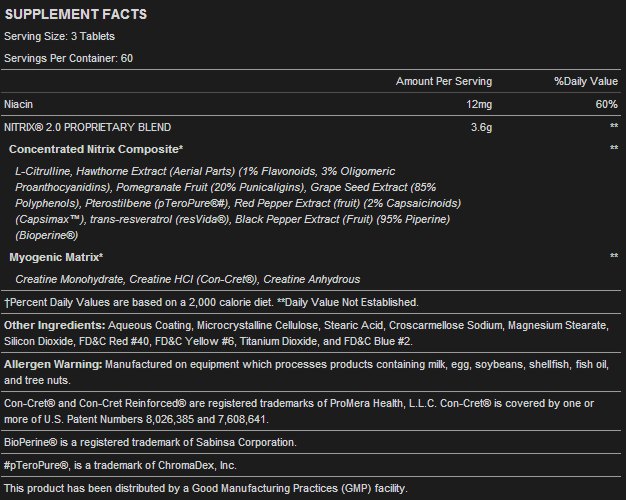Click the 60% daily value figure
This screenshot has height=500, width=626.
point(606,104)
